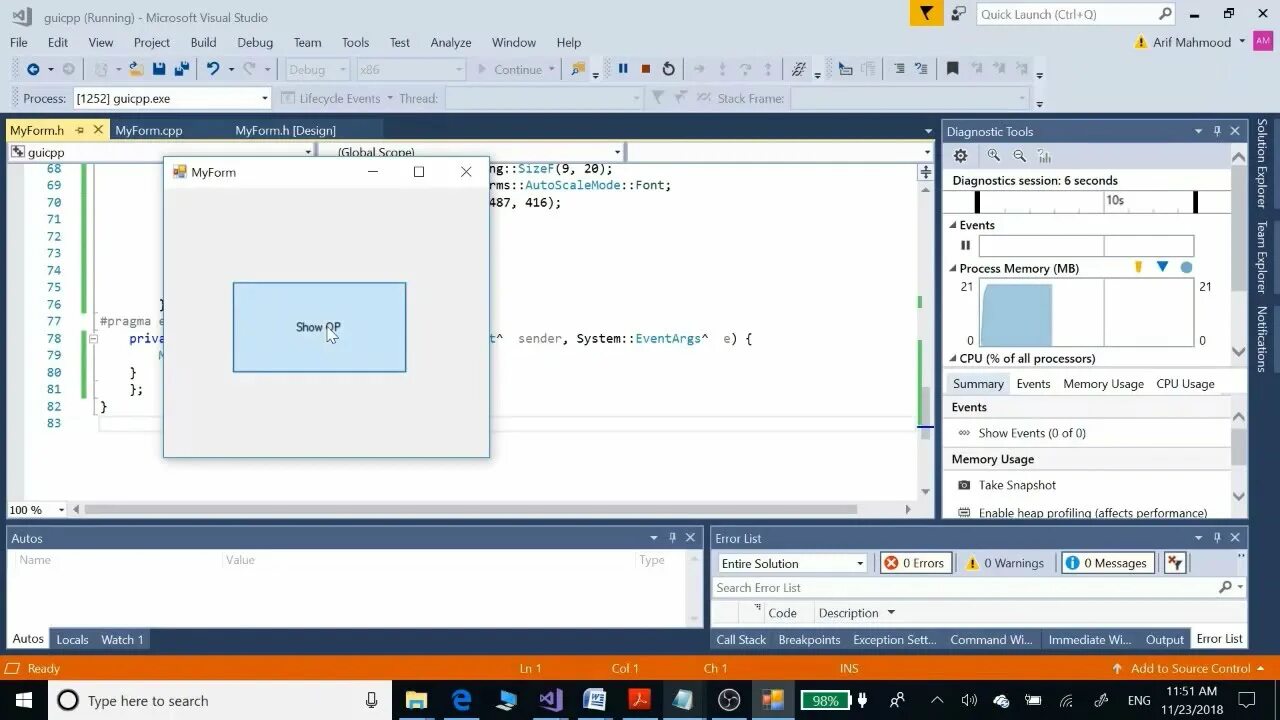Open the Diagnostic Tools settings gear
The height and width of the screenshot is (720, 1280).
pyautogui.click(x=961, y=155)
